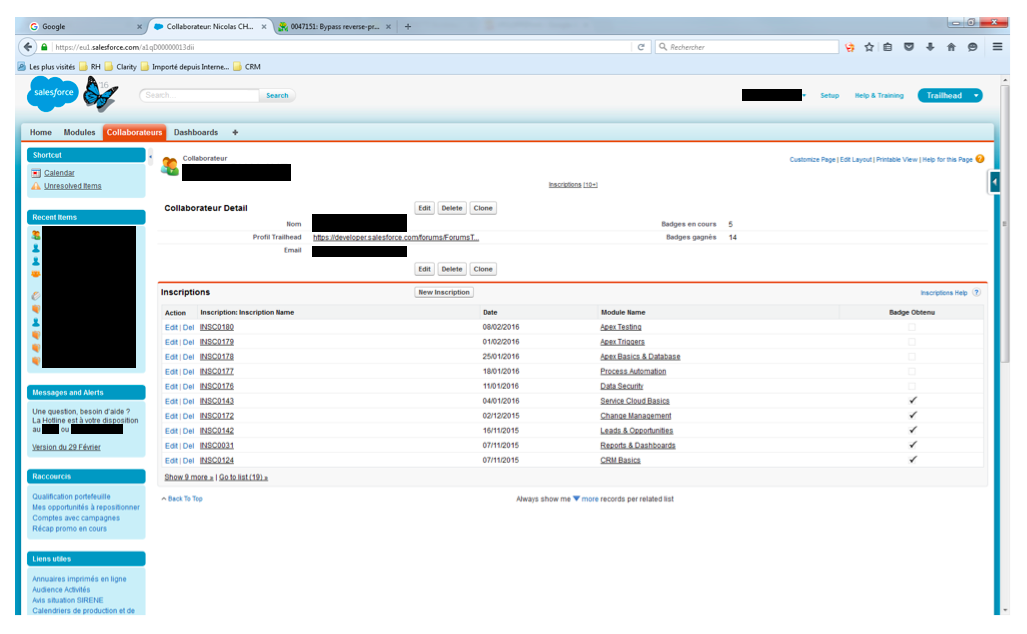Viewport: 1027px width, 634px height.
Task: Click the more records per list arrow
Action: pos(576,498)
